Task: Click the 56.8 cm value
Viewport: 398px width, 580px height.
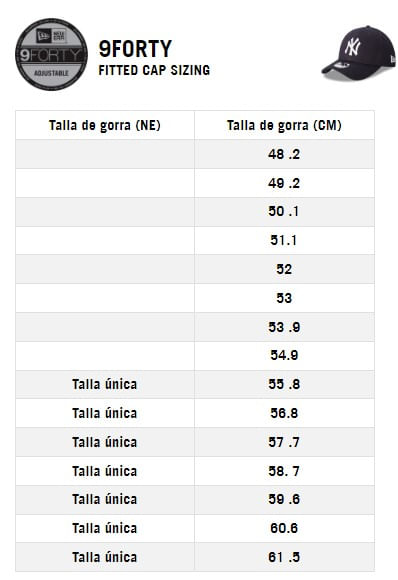Action: 284,413
